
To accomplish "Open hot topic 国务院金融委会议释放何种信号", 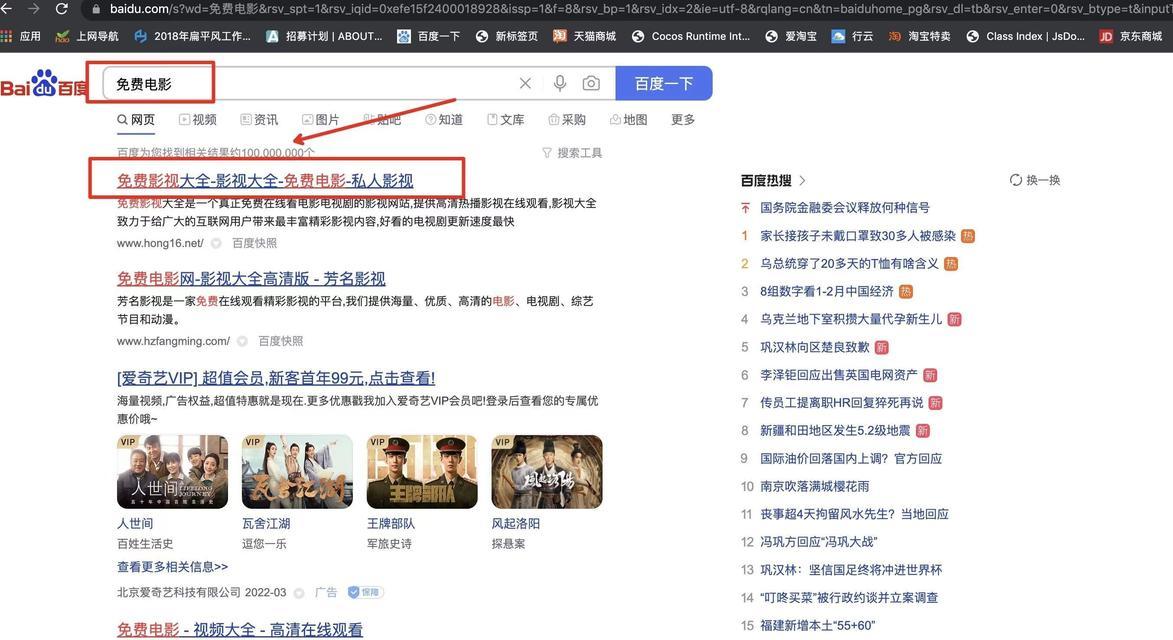I will (x=845, y=208).
